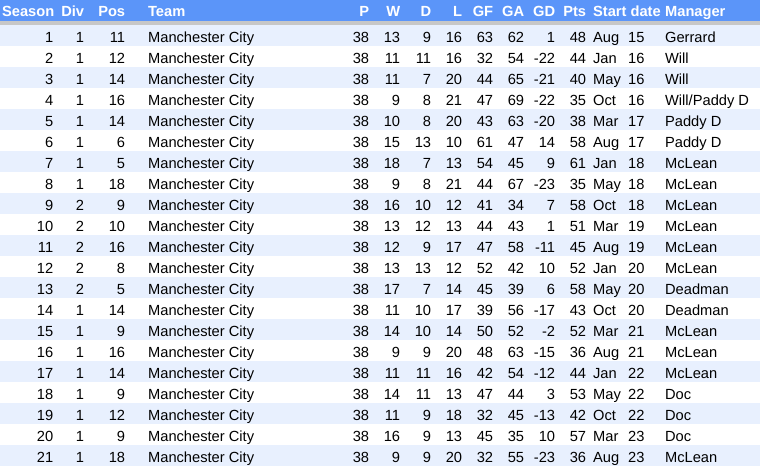Select the GA column header
The height and width of the screenshot is (466, 760).
[513, 11]
